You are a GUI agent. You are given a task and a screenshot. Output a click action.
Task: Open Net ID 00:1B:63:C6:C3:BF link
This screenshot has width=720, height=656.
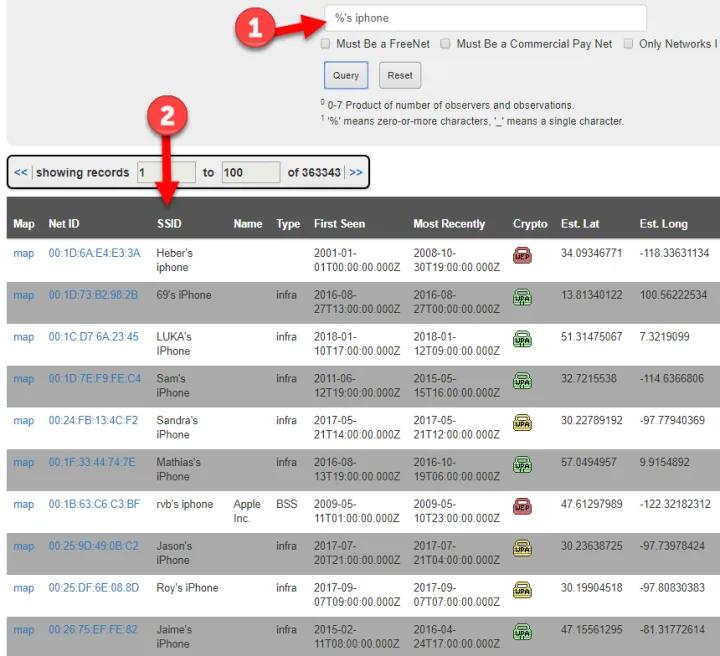[x=94, y=505]
